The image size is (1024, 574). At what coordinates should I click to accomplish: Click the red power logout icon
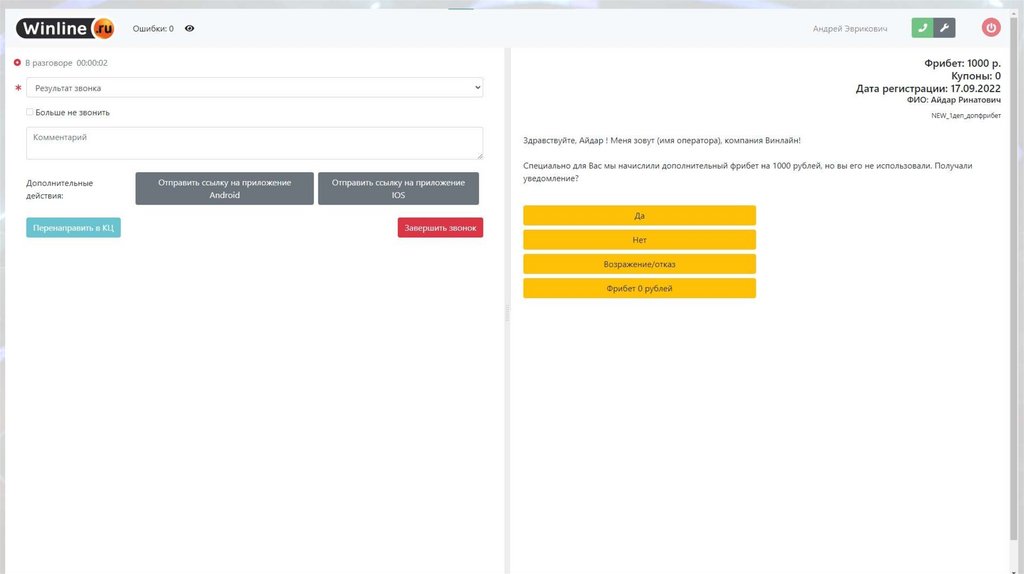tap(991, 28)
